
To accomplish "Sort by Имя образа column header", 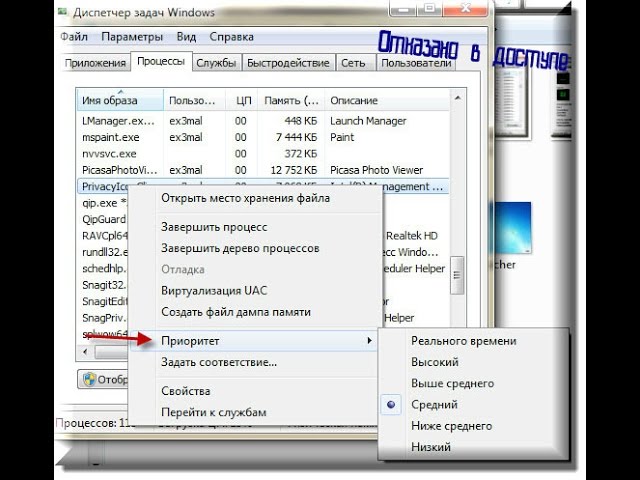I will 120,100.
